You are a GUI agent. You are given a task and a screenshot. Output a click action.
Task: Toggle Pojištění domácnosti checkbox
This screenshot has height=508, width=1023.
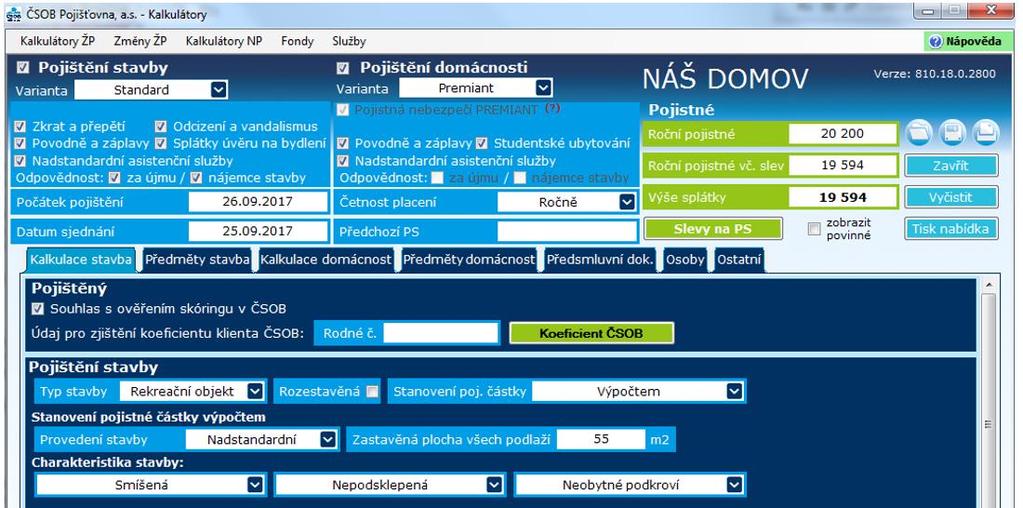pyautogui.click(x=343, y=68)
